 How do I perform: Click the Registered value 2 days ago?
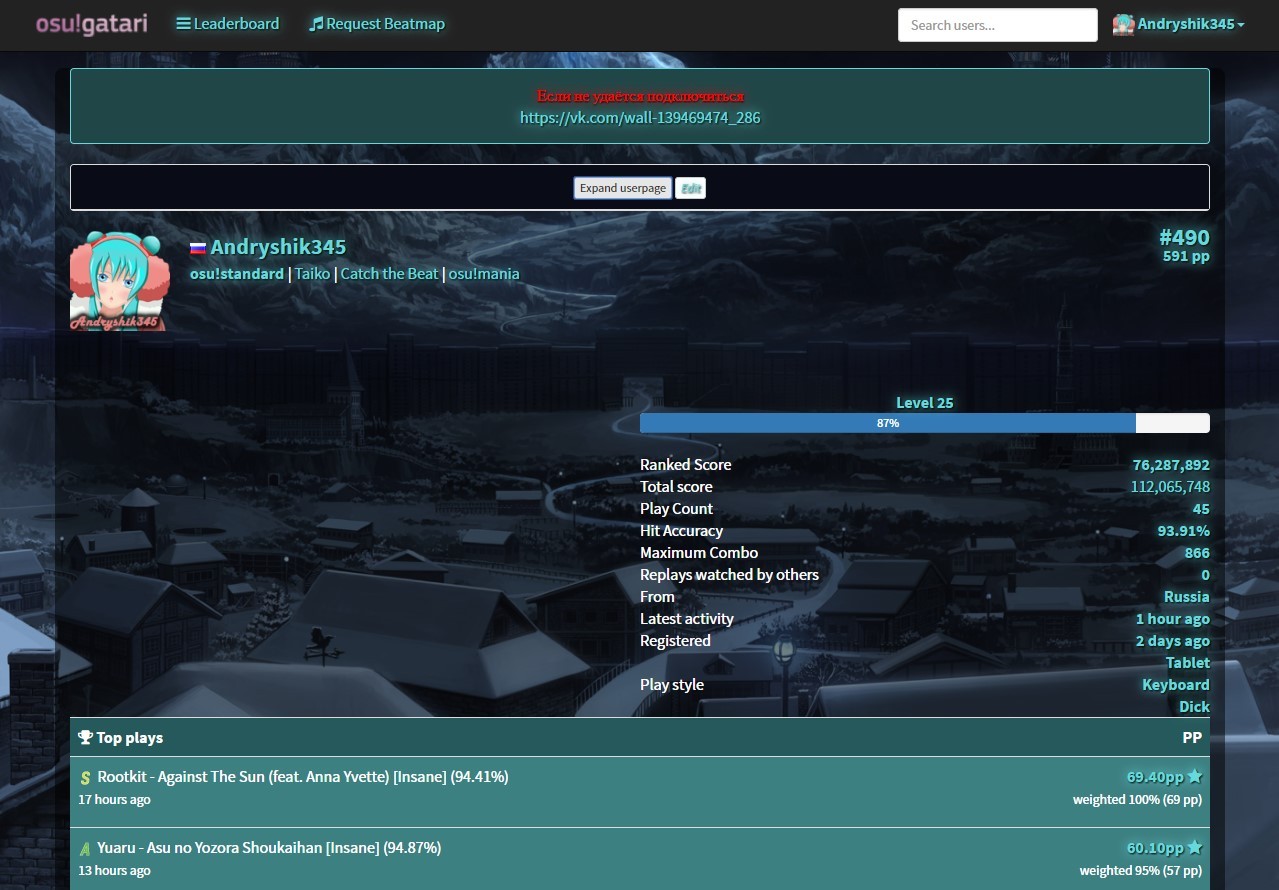click(1172, 641)
